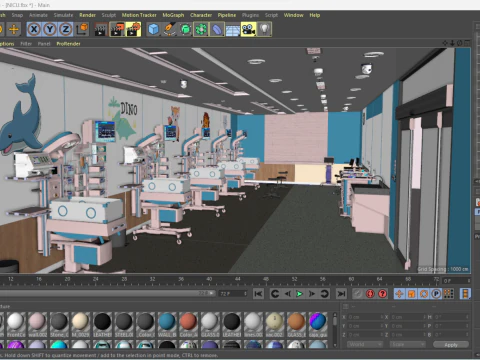Click the material manager vertical scrollbar

click(335, 329)
